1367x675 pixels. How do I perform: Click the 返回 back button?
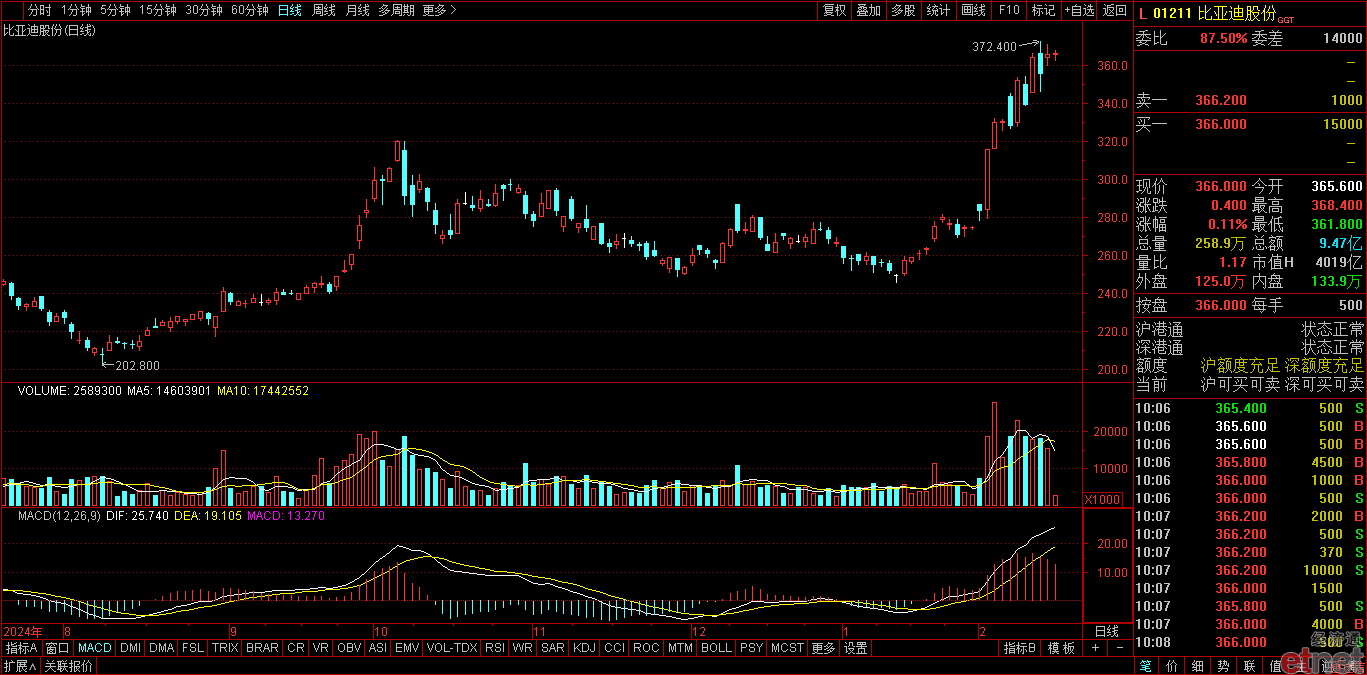[x=1114, y=10]
